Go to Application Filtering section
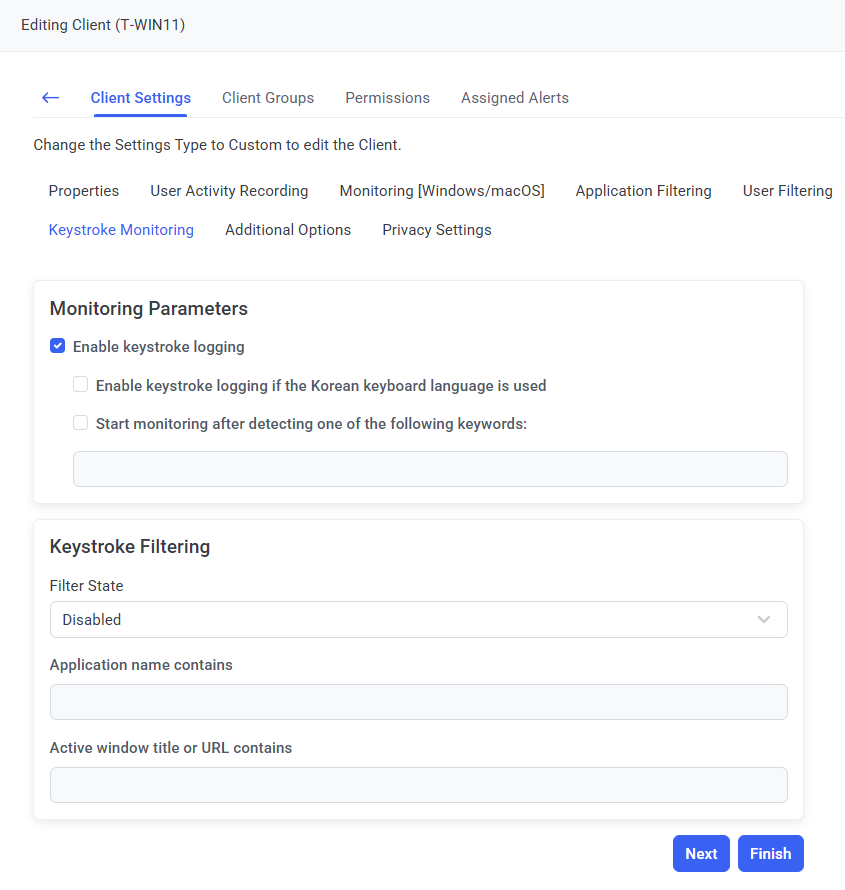 pyautogui.click(x=643, y=191)
